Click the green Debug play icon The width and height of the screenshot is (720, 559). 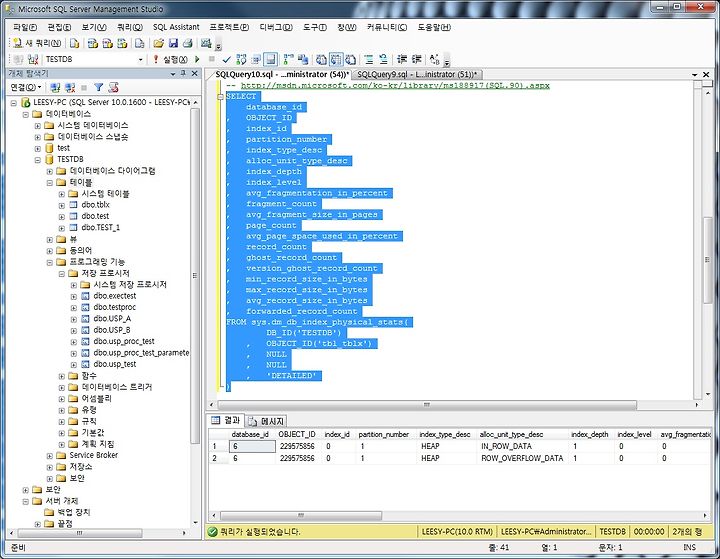point(197,59)
